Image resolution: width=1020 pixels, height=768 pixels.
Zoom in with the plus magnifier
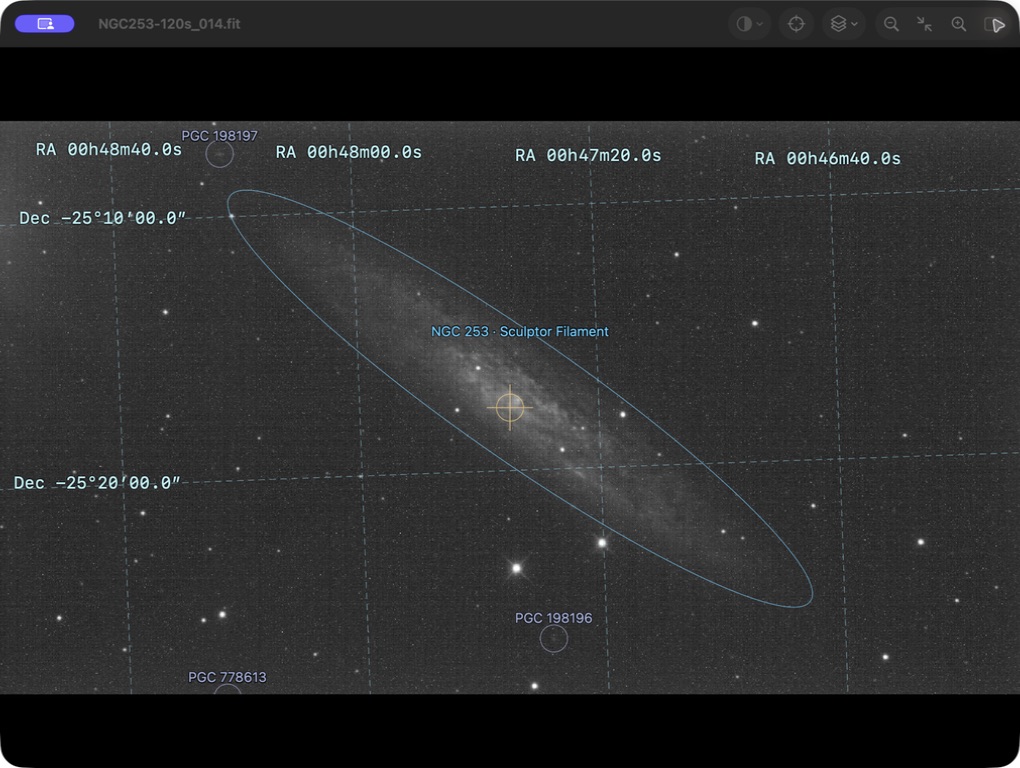click(959, 24)
